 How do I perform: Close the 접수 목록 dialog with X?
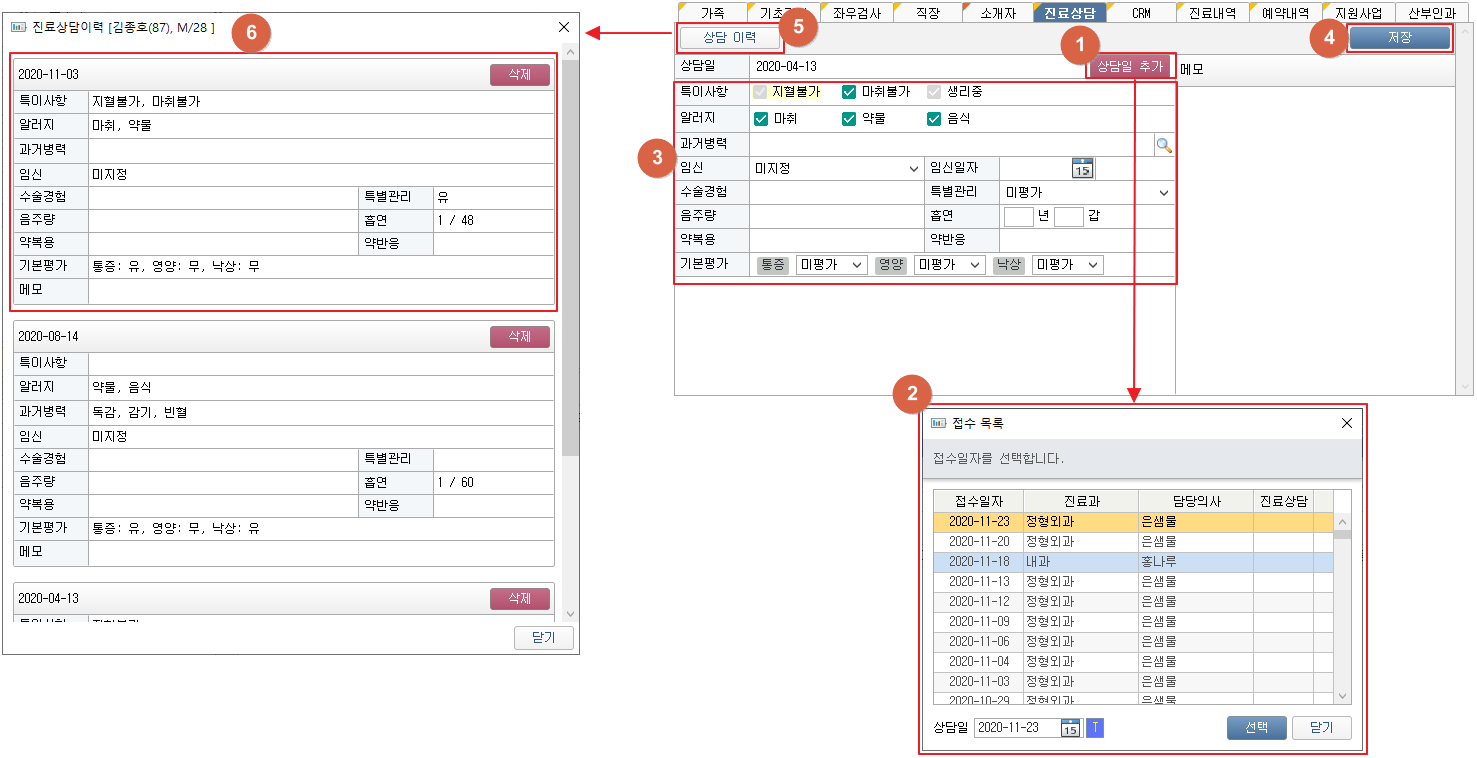tap(1346, 423)
